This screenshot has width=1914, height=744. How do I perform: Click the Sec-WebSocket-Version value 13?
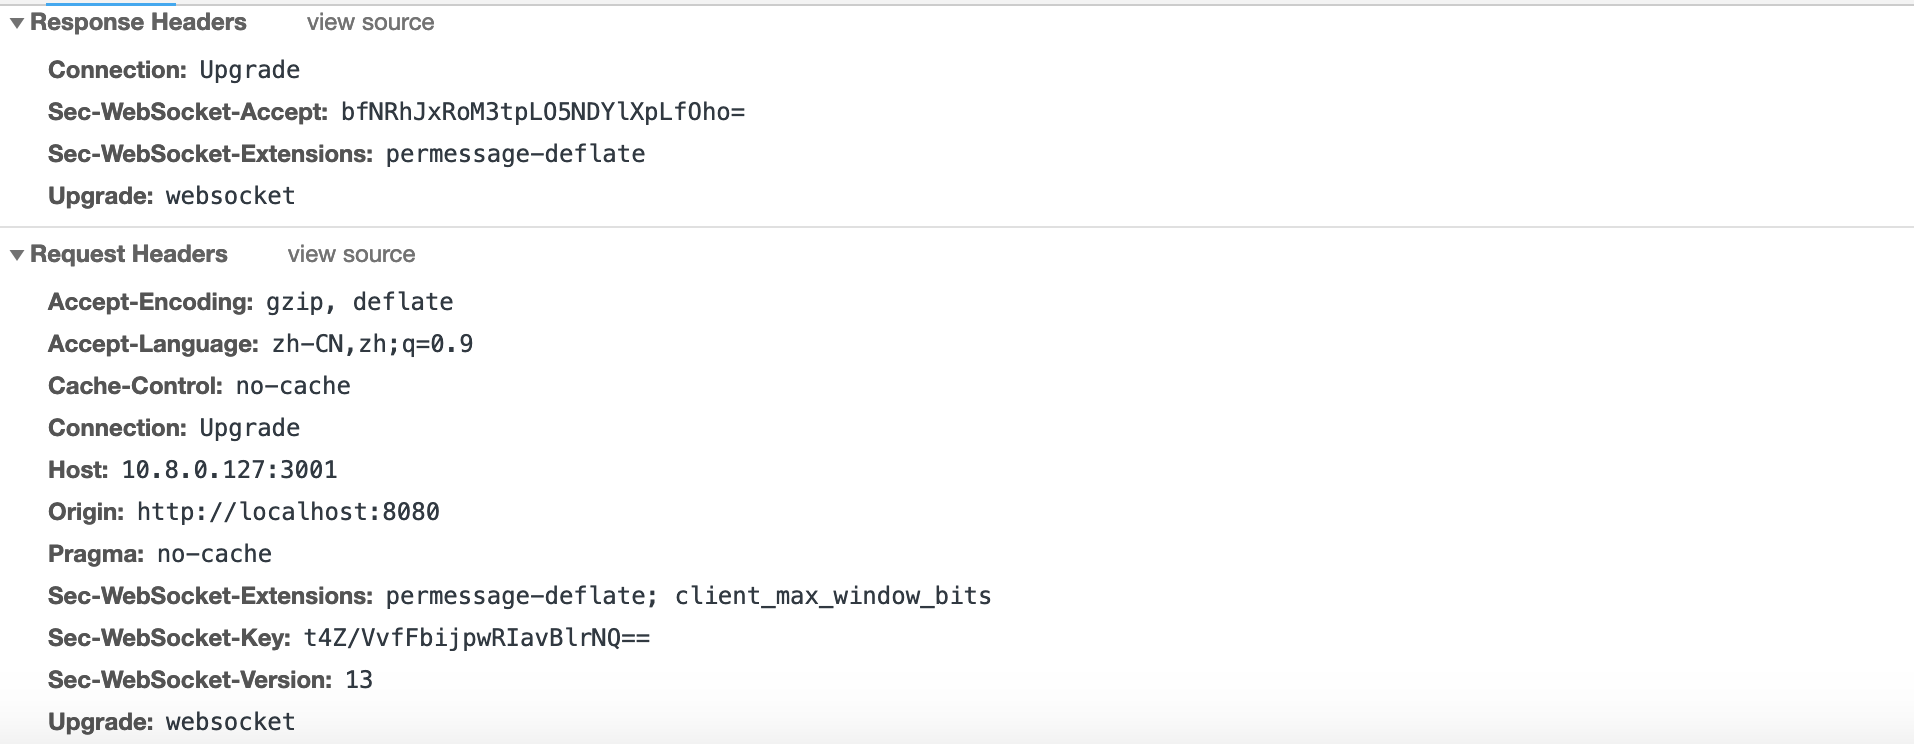(x=359, y=680)
